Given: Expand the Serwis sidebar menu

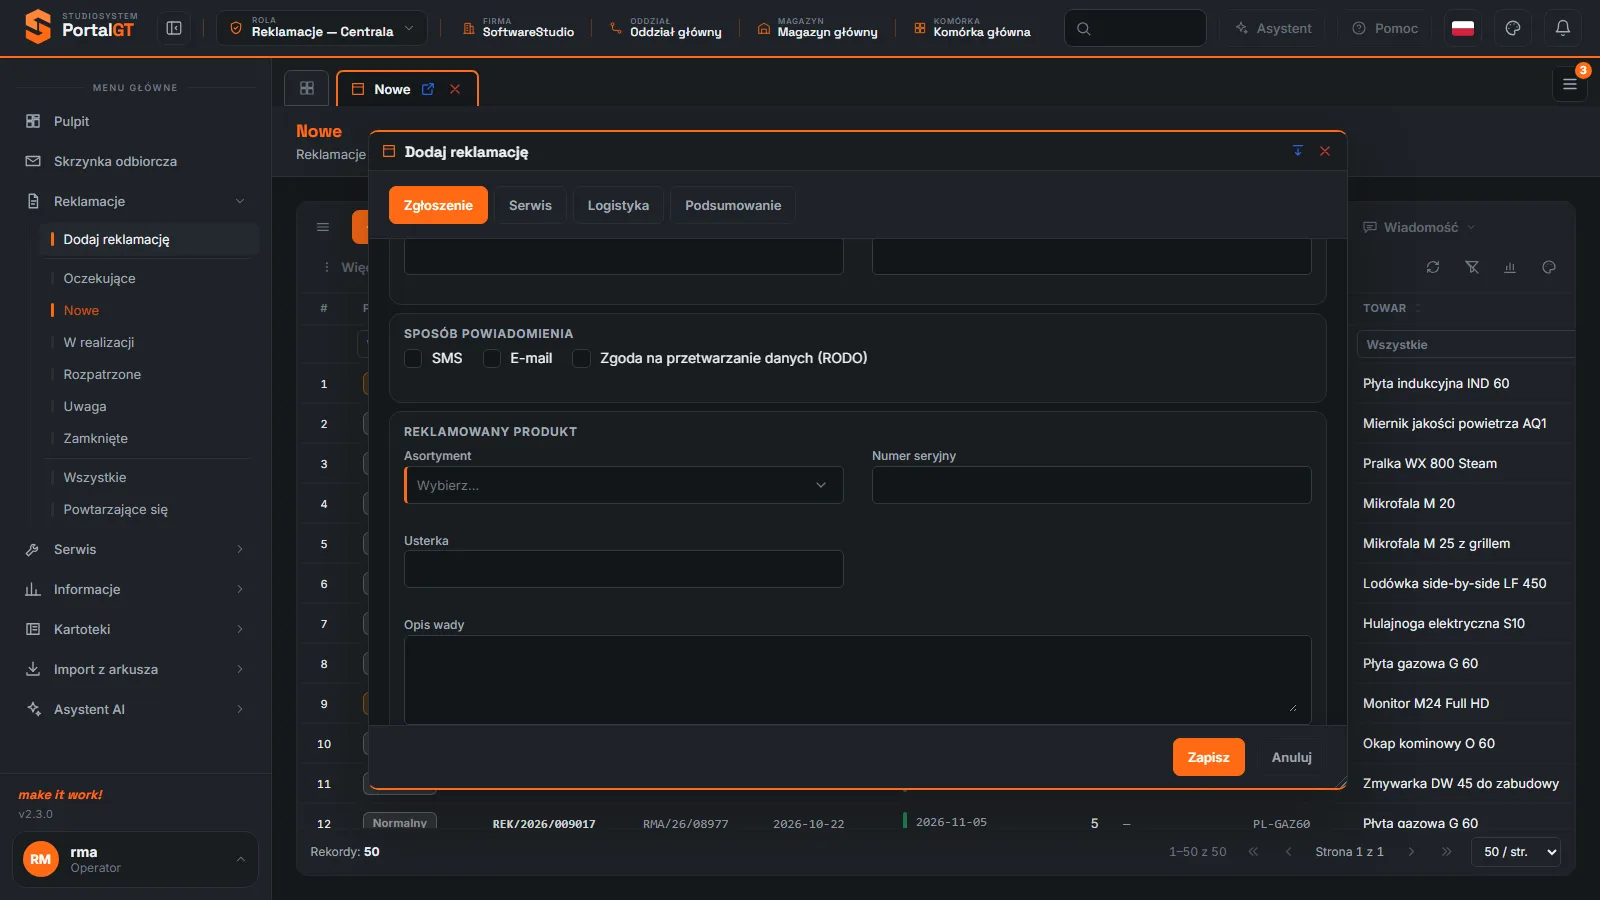Looking at the screenshot, I should (135, 549).
